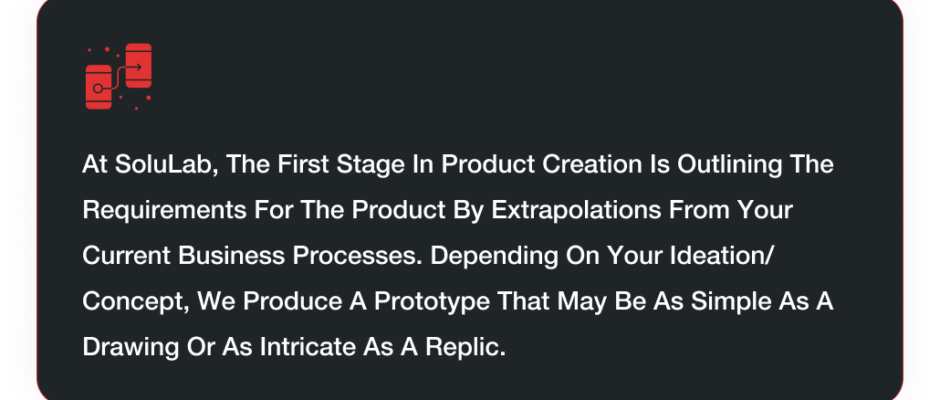
Task: Click the word "Requirements" in second line
Action: 164,210
